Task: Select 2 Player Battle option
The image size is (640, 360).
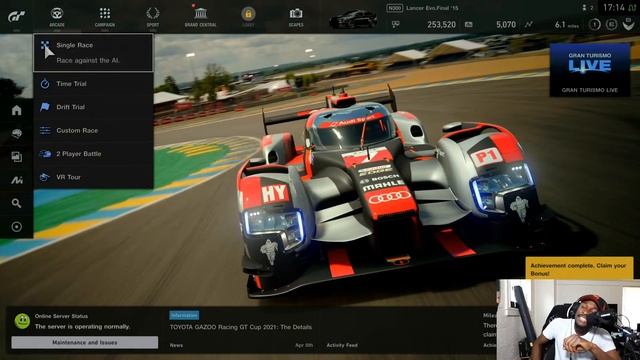Action: pyautogui.click(x=93, y=154)
